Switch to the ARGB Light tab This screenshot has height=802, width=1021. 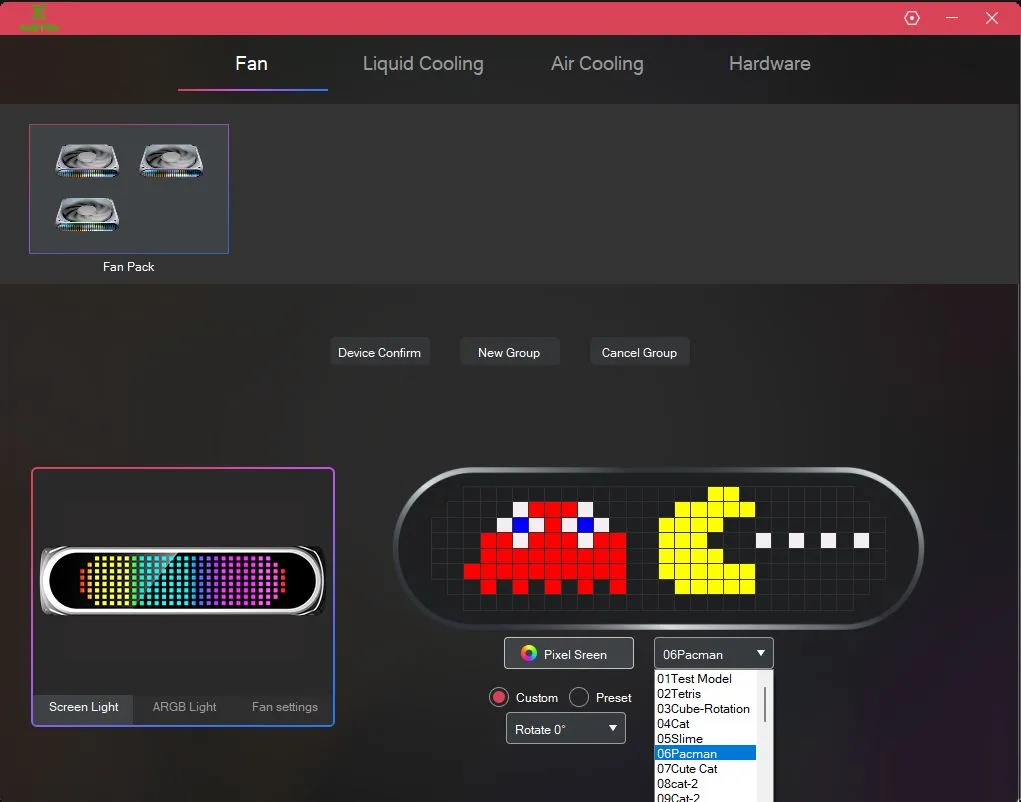pos(184,707)
